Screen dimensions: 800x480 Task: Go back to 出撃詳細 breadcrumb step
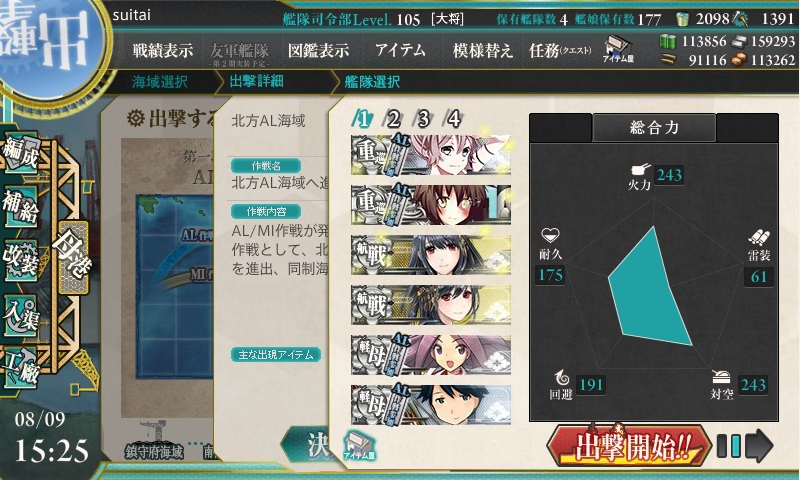pos(256,82)
